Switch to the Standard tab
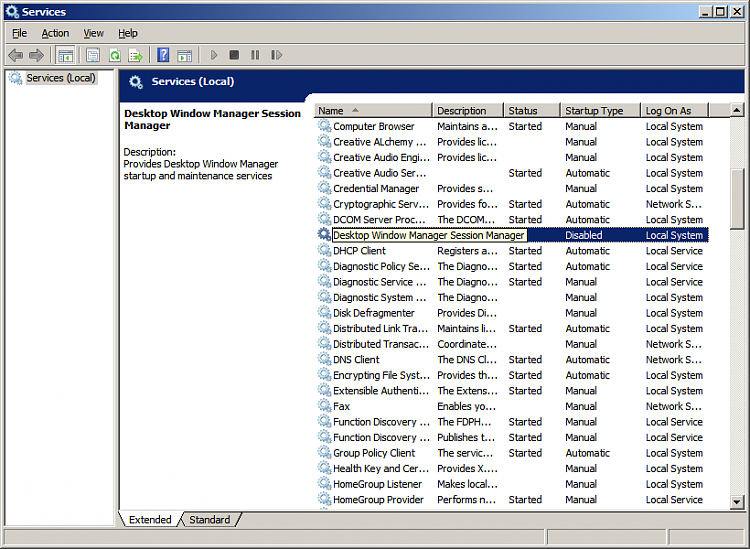Viewport: 750px width, 549px height. 210,520
